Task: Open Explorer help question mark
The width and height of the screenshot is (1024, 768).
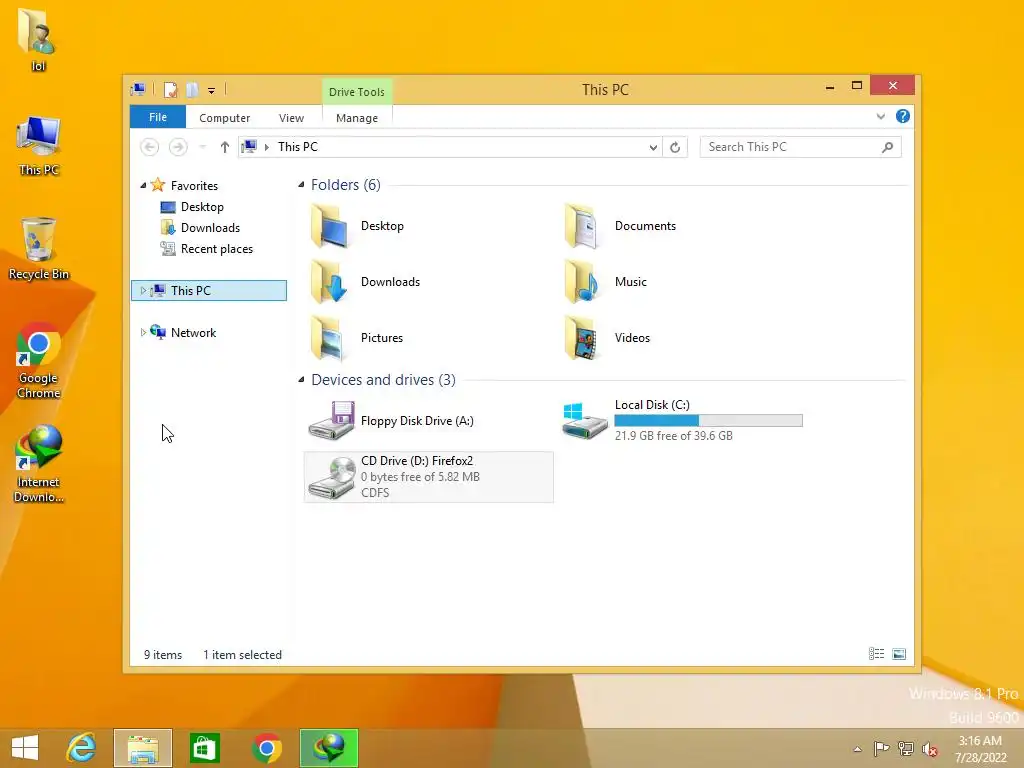Action: 903,116
